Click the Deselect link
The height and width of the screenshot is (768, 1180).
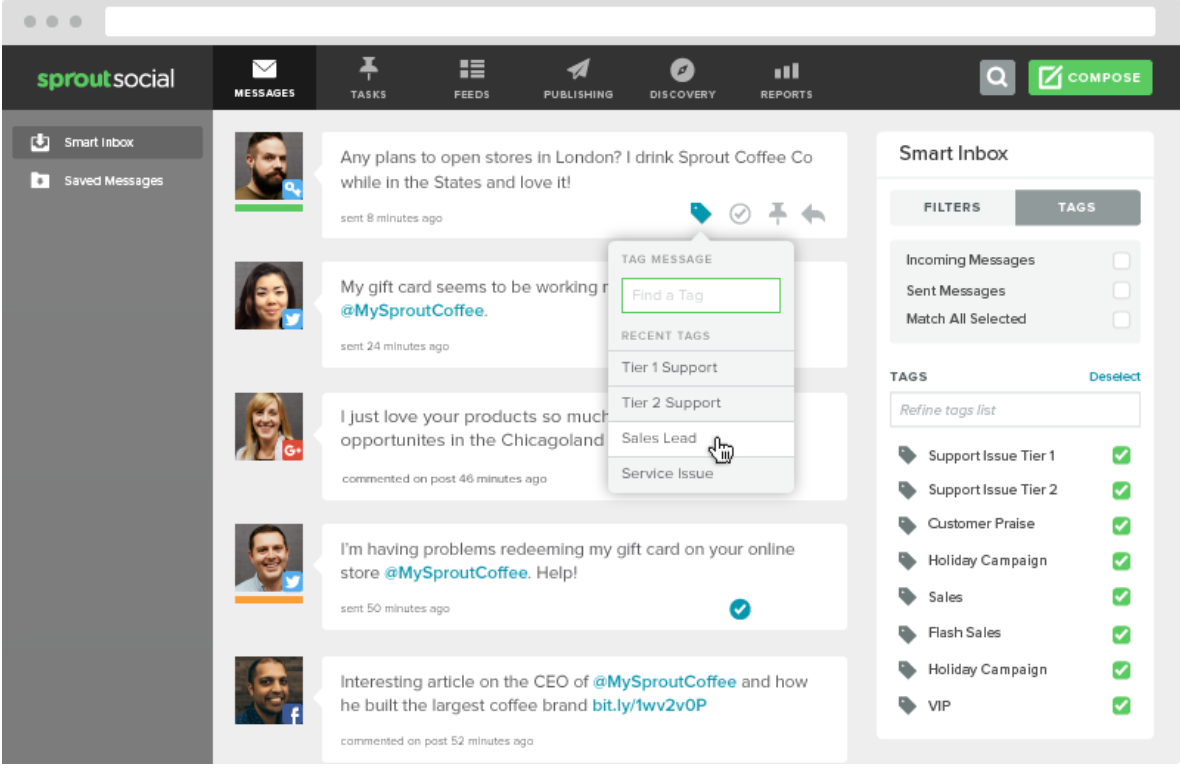1115,377
